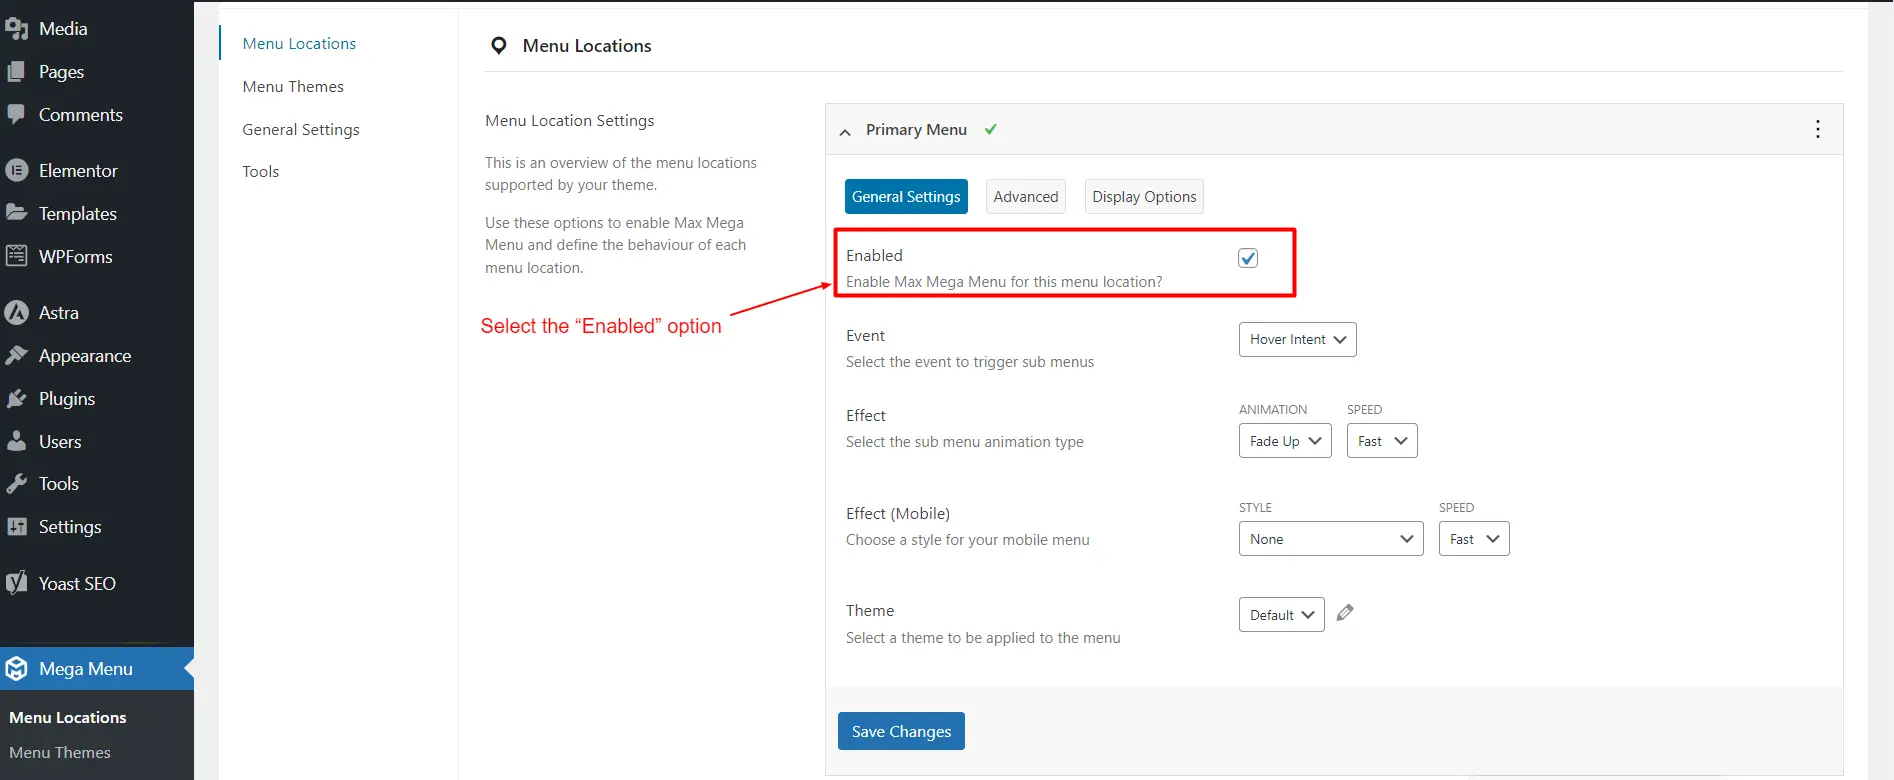Click the Media sidebar icon
1894x780 pixels.
click(16, 29)
